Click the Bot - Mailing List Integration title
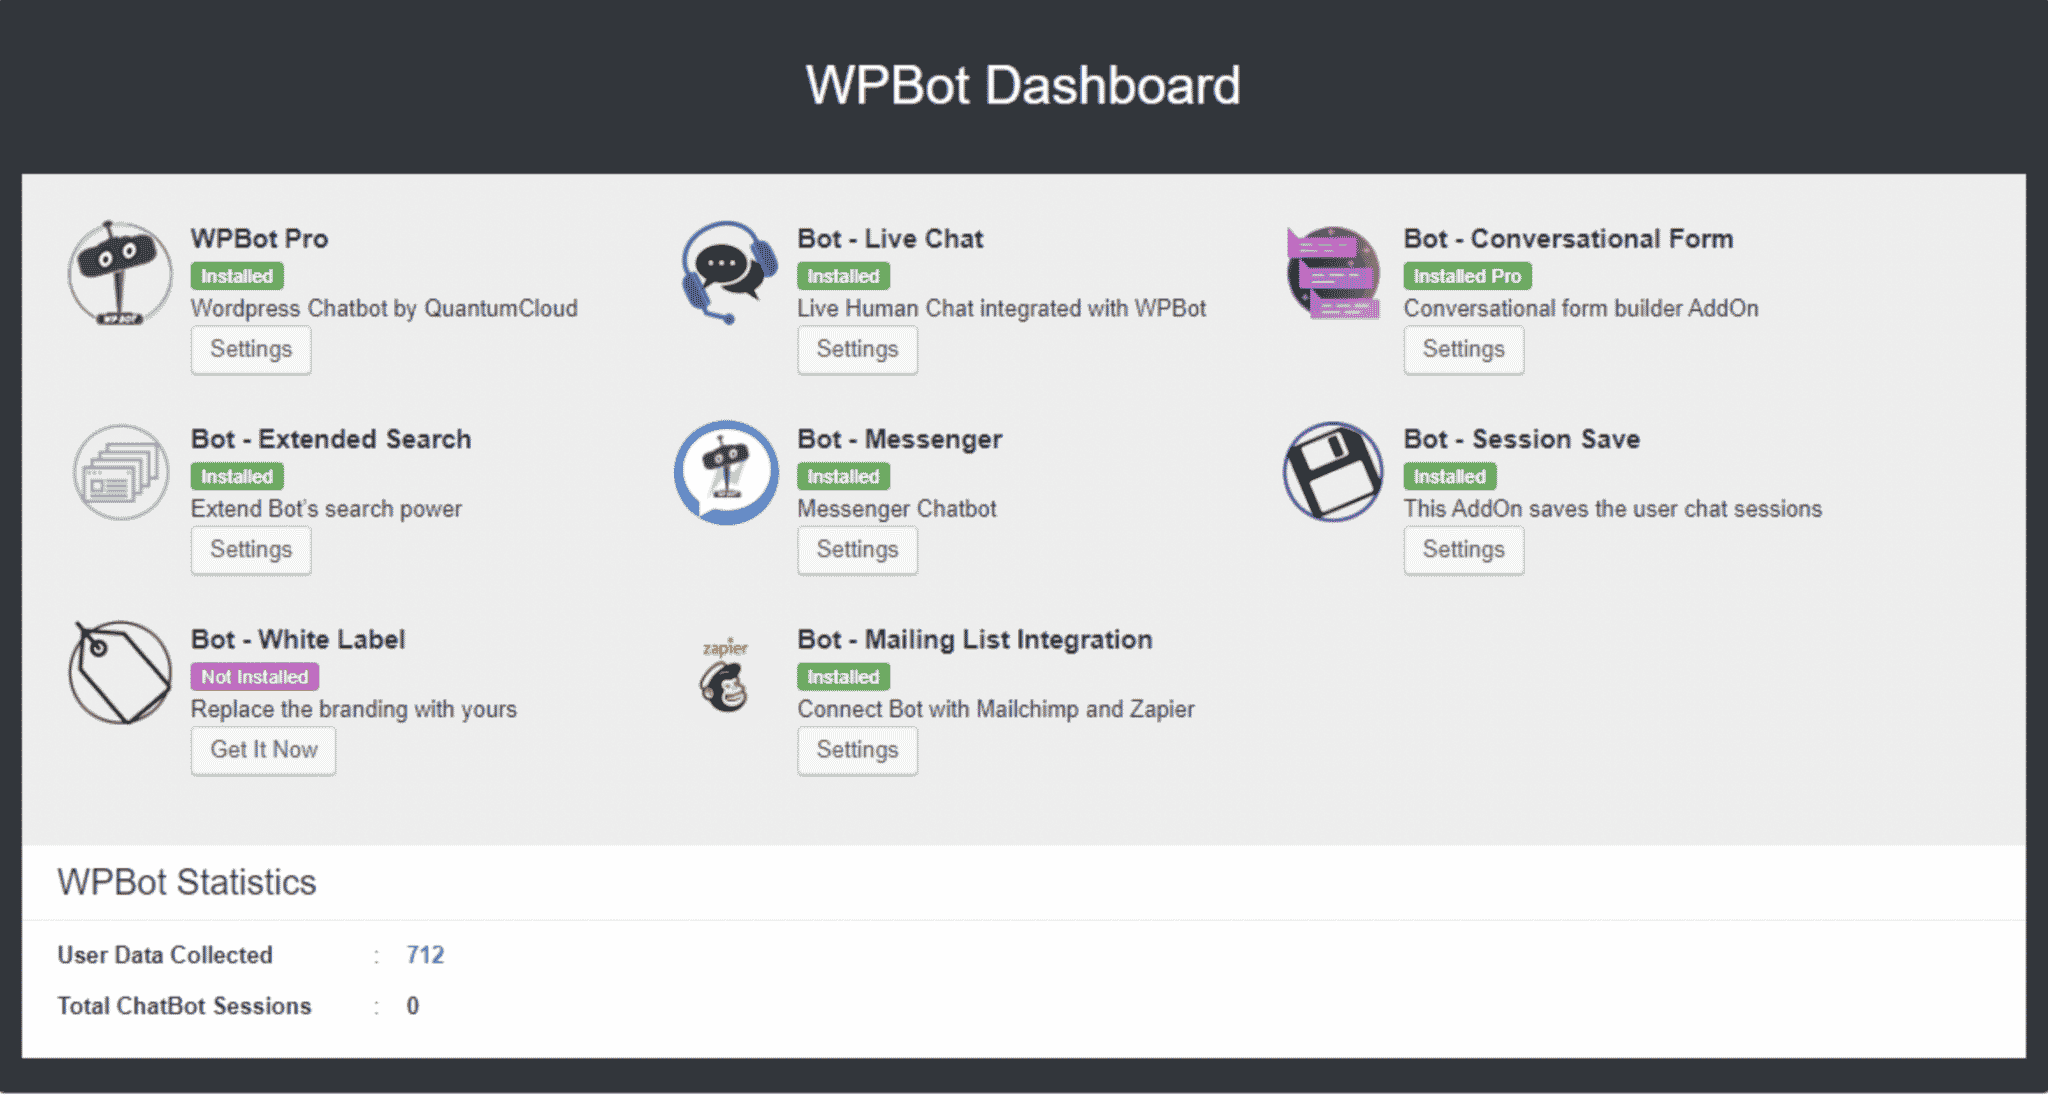 [974, 639]
